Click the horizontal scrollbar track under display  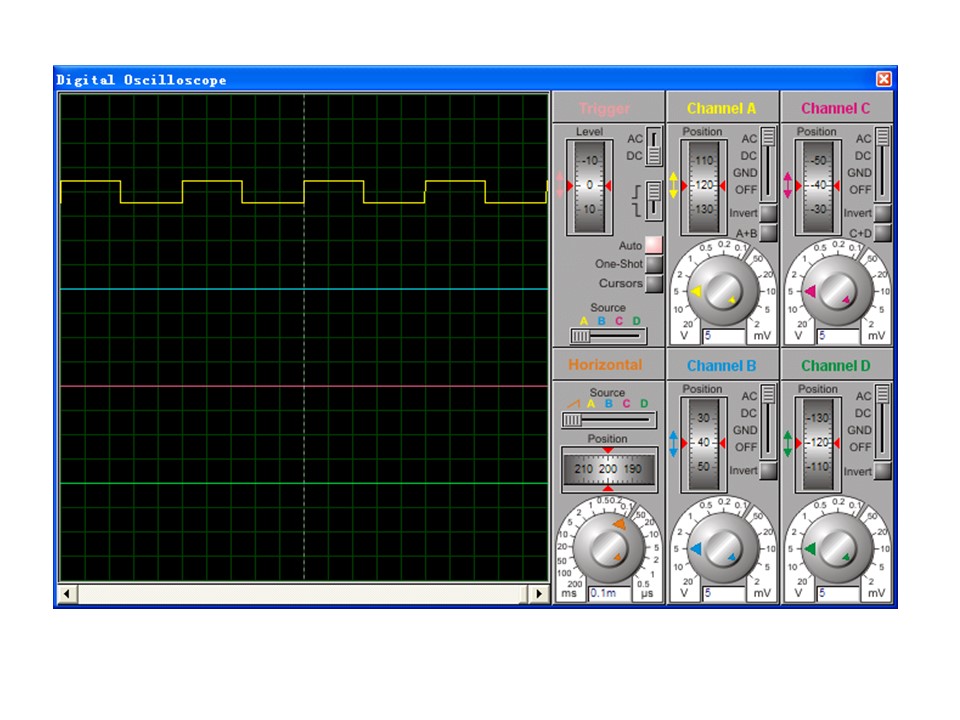(302, 593)
